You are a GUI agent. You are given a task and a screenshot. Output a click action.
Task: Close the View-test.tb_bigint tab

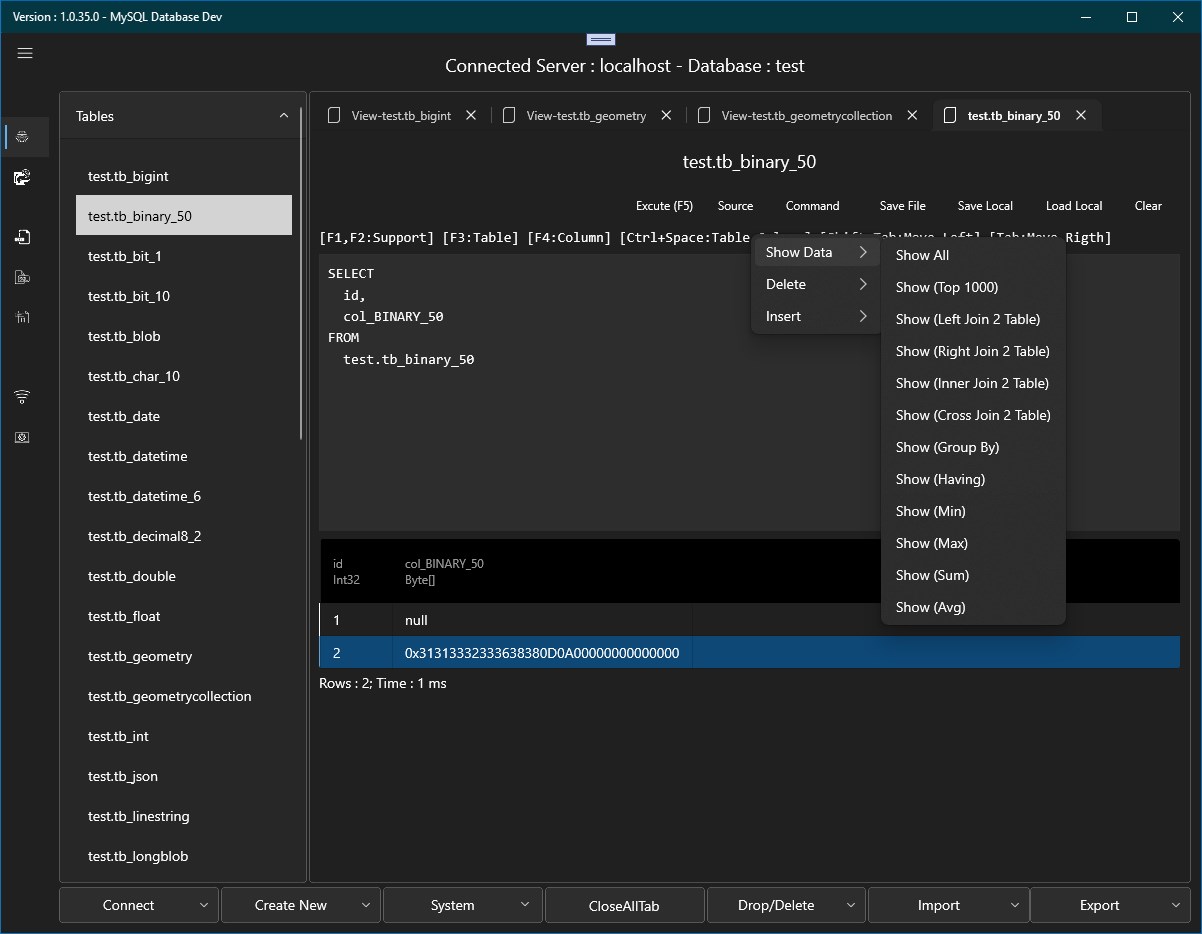click(x=472, y=116)
